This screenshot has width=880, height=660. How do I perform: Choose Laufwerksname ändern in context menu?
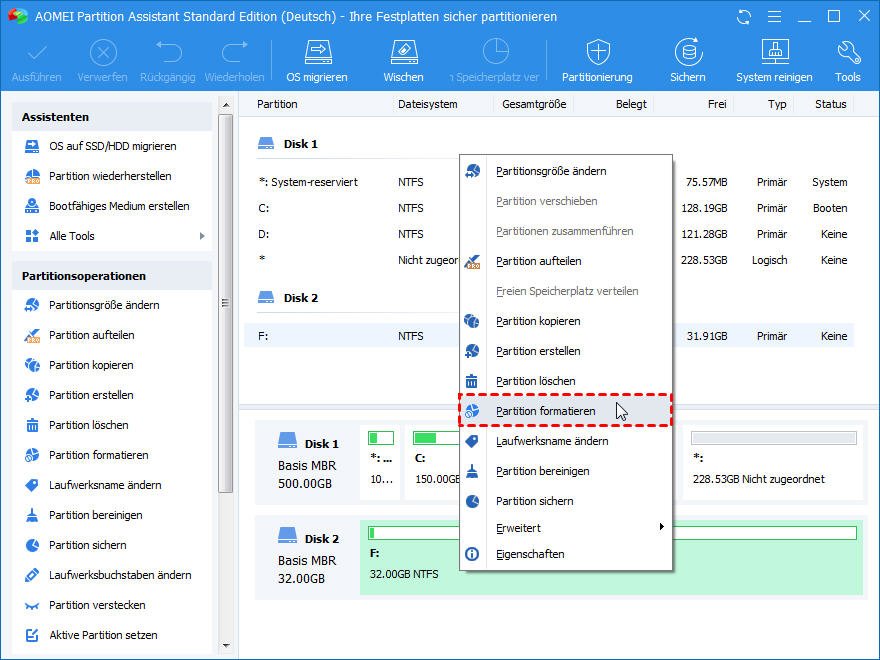(x=566, y=441)
